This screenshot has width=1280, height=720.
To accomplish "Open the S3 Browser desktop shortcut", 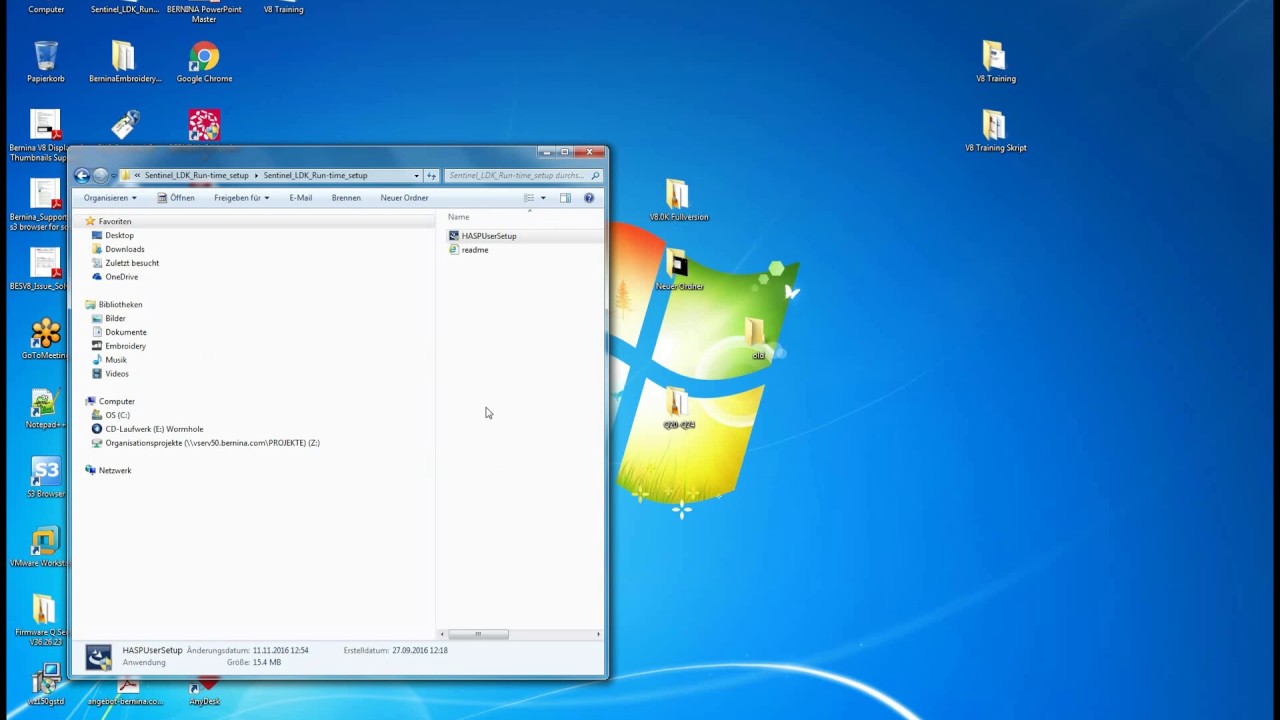I will coord(45,477).
